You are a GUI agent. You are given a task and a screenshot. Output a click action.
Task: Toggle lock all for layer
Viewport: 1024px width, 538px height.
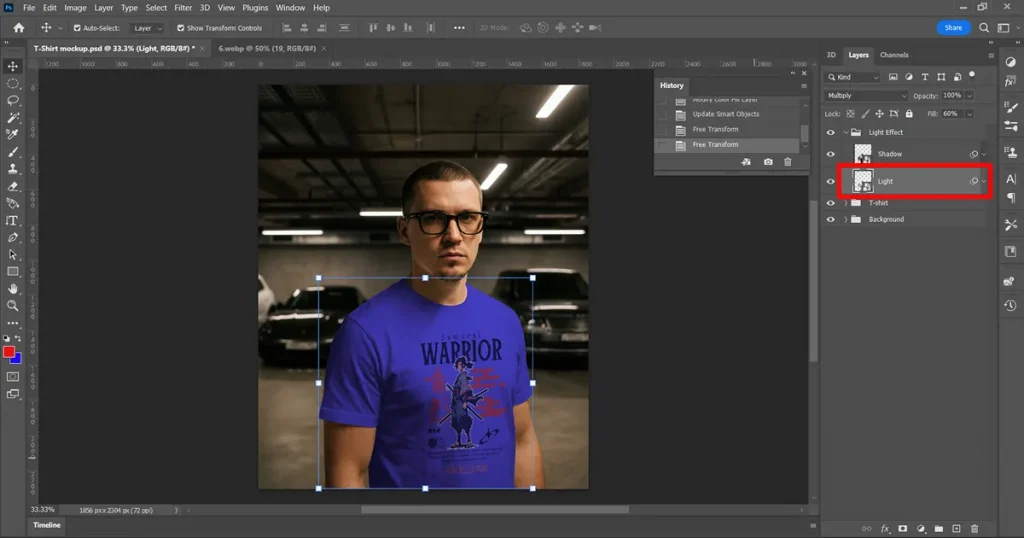pos(909,114)
